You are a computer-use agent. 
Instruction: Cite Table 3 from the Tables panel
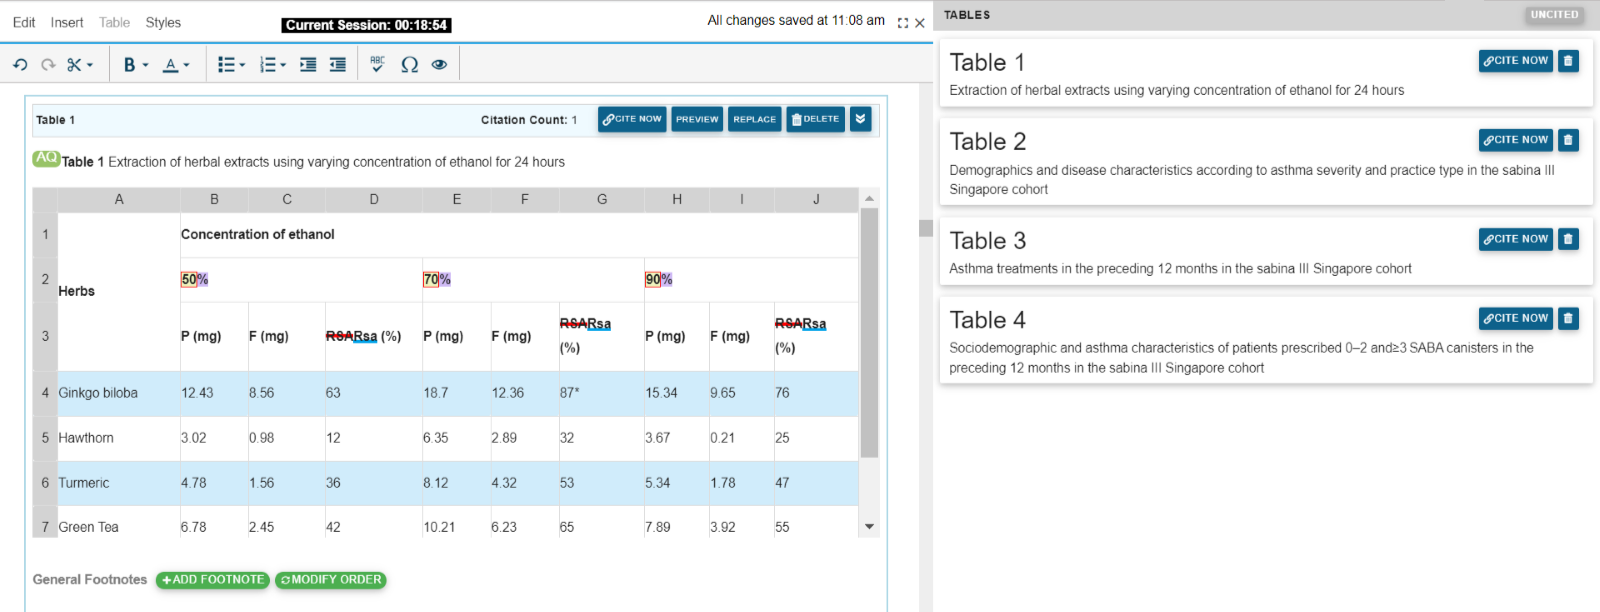click(x=1516, y=239)
